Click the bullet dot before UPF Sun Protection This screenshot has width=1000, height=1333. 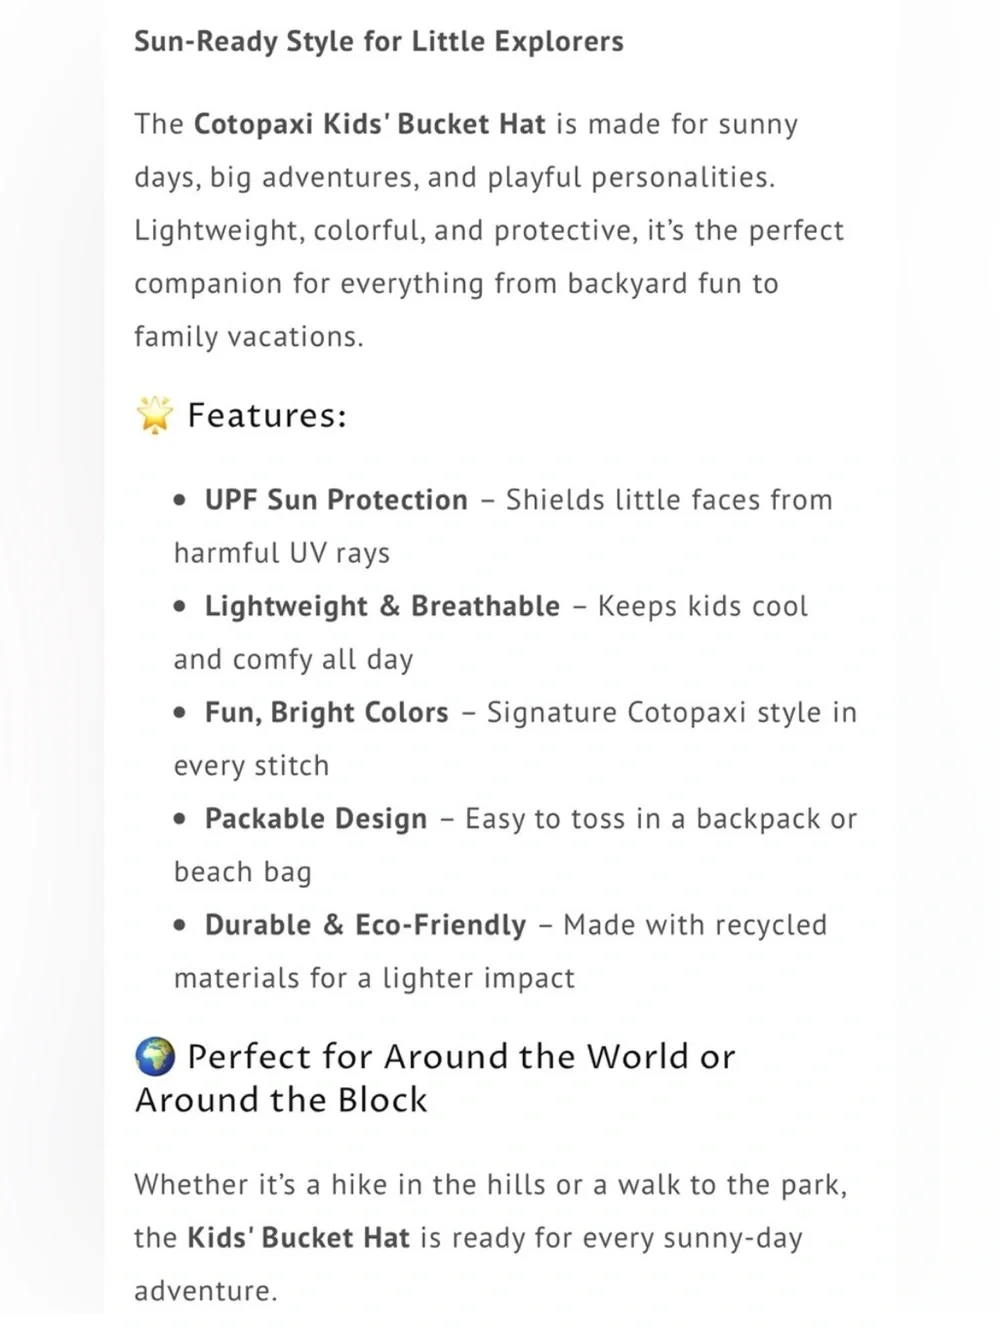click(x=180, y=500)
